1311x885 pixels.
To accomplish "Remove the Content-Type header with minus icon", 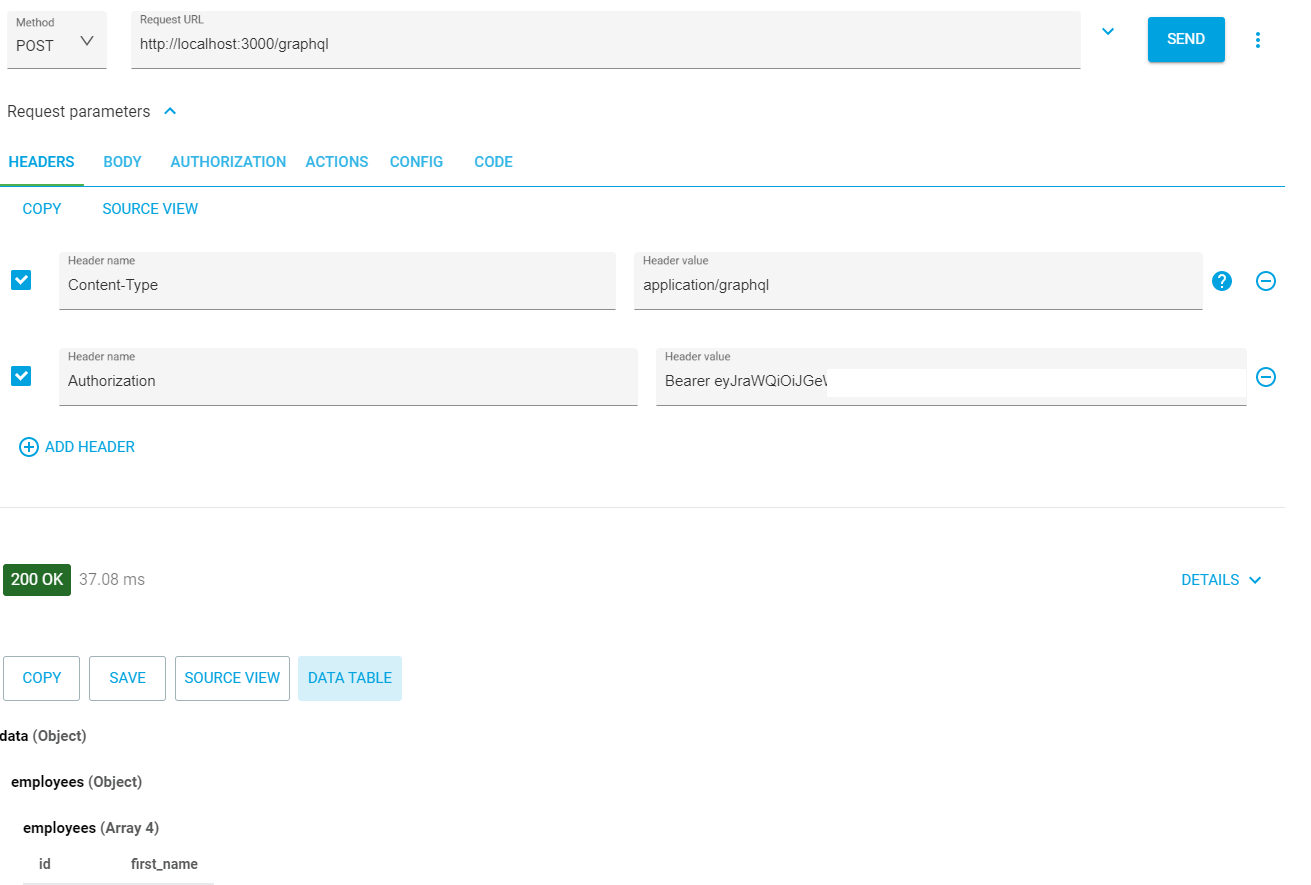I will 1265,281.
